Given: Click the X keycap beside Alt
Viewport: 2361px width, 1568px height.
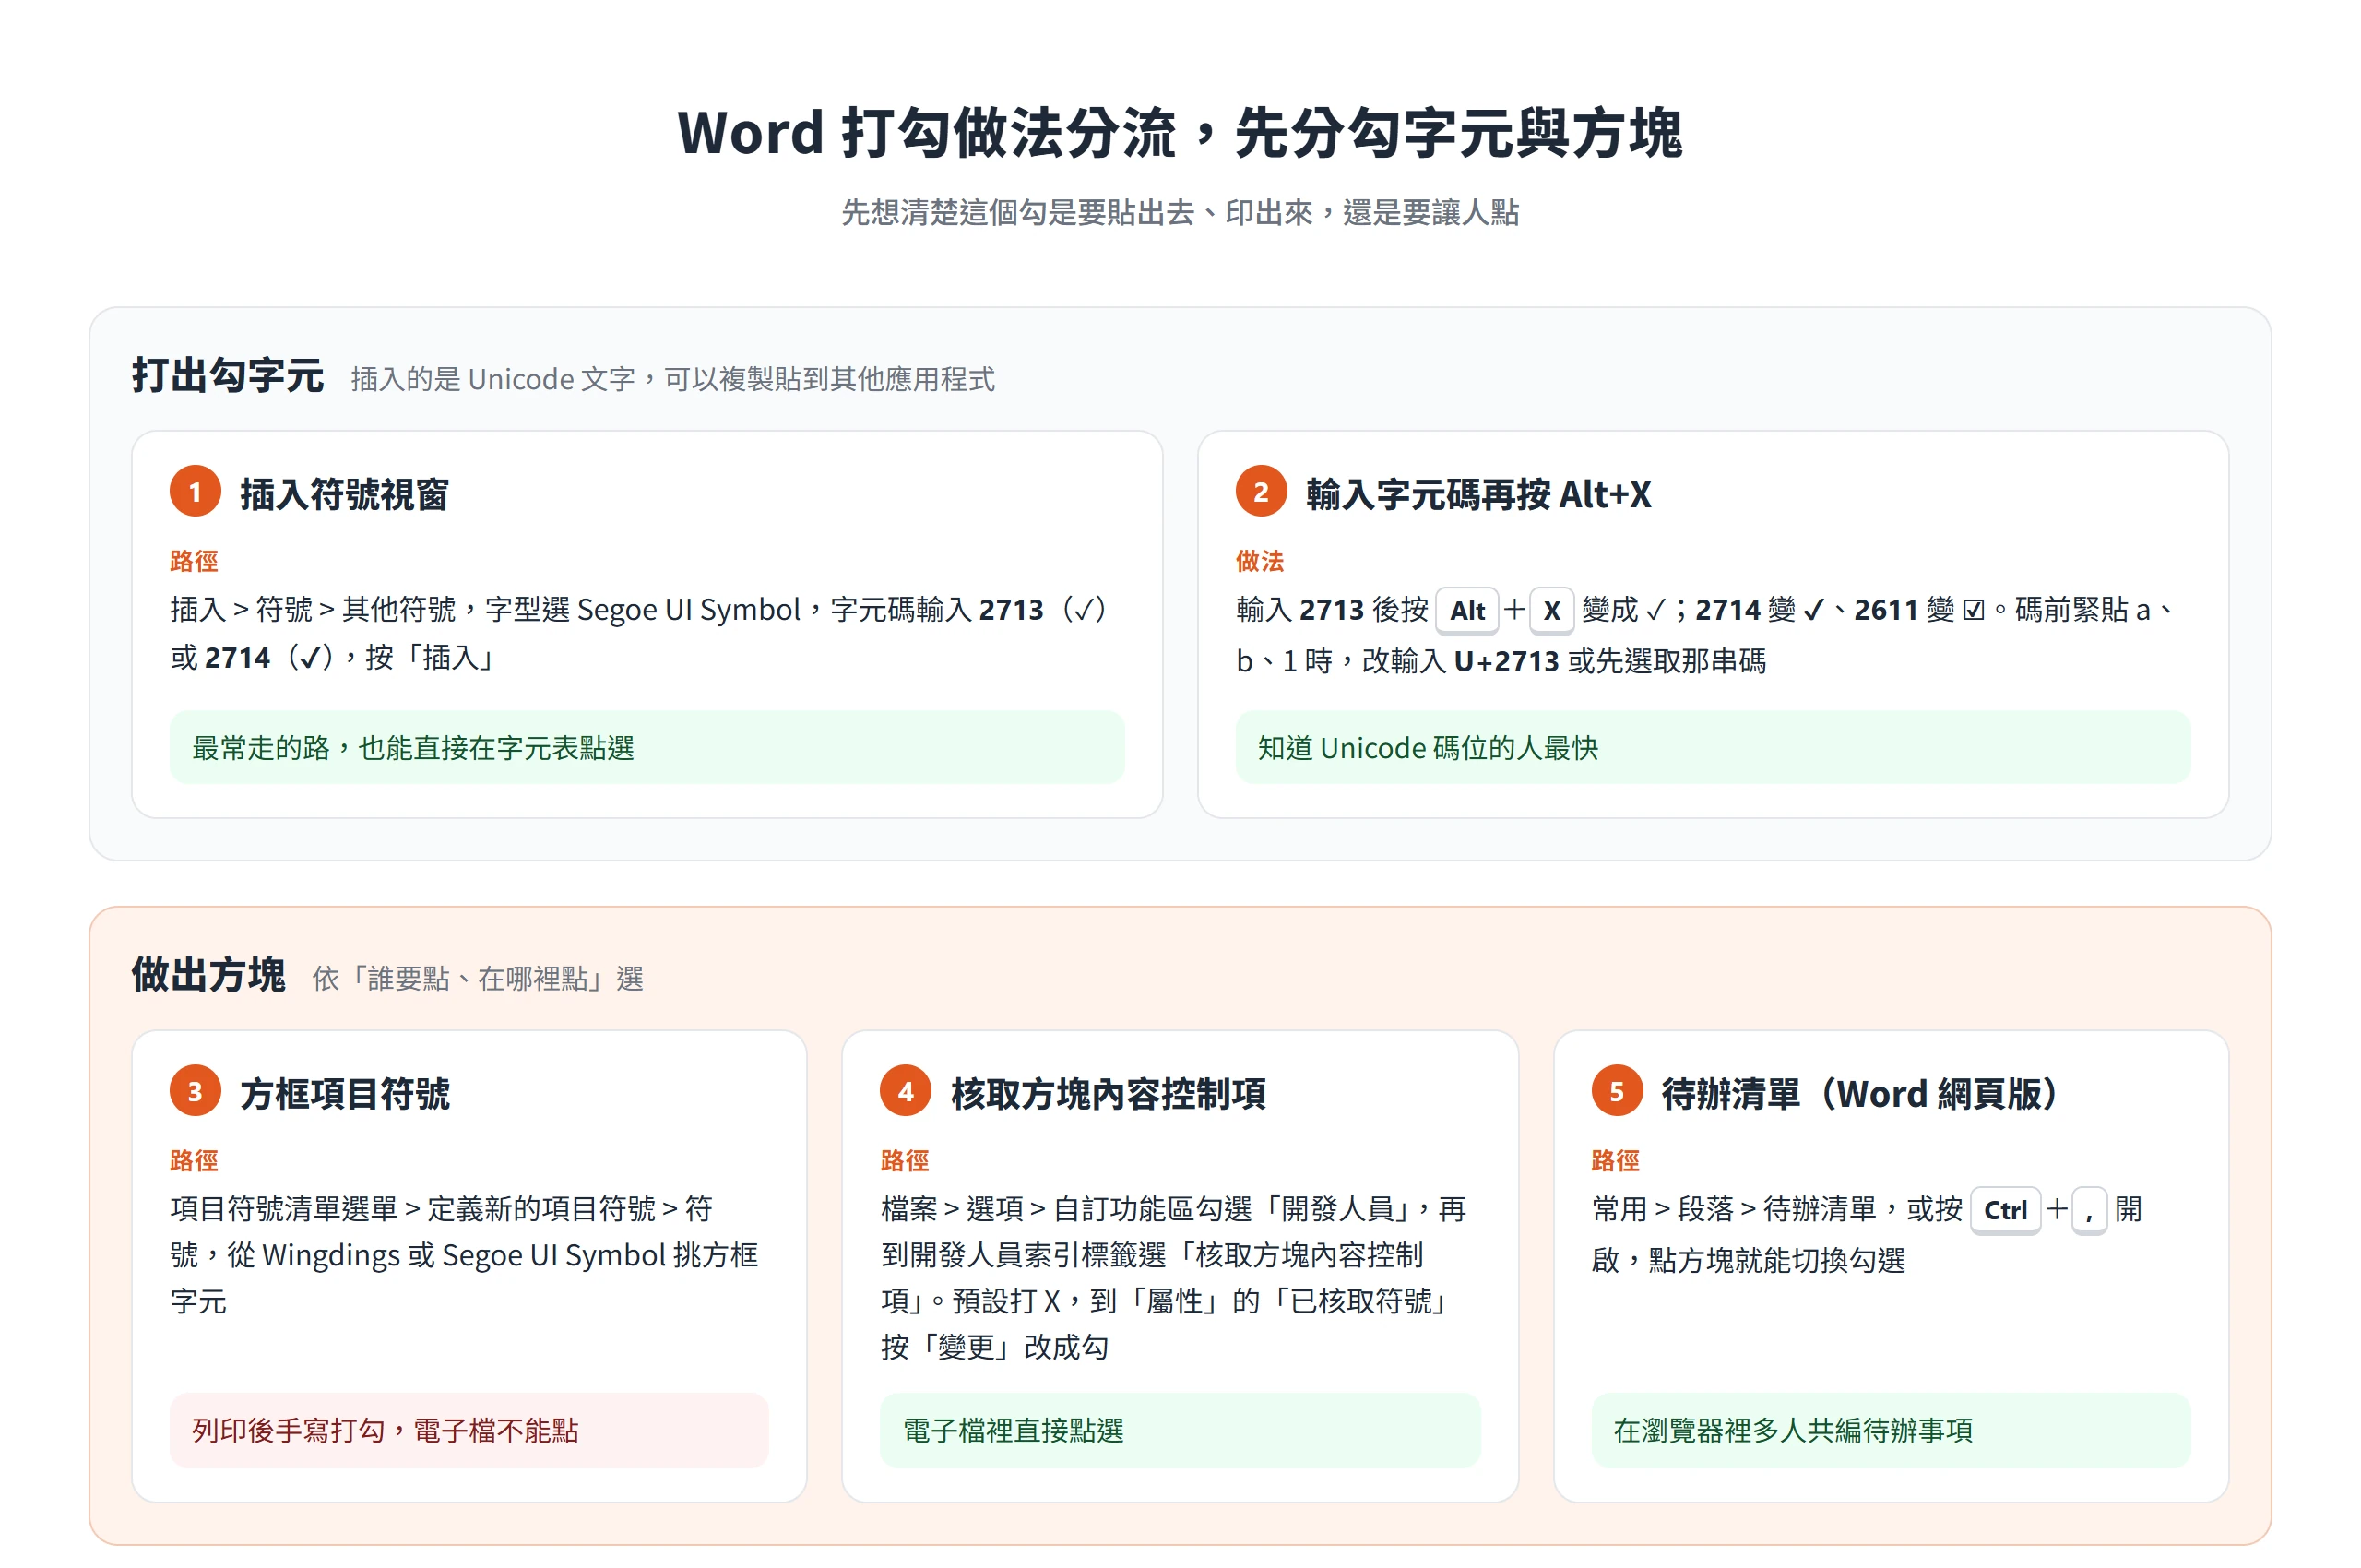Looking at the screenshot, I should [1552, 610].
